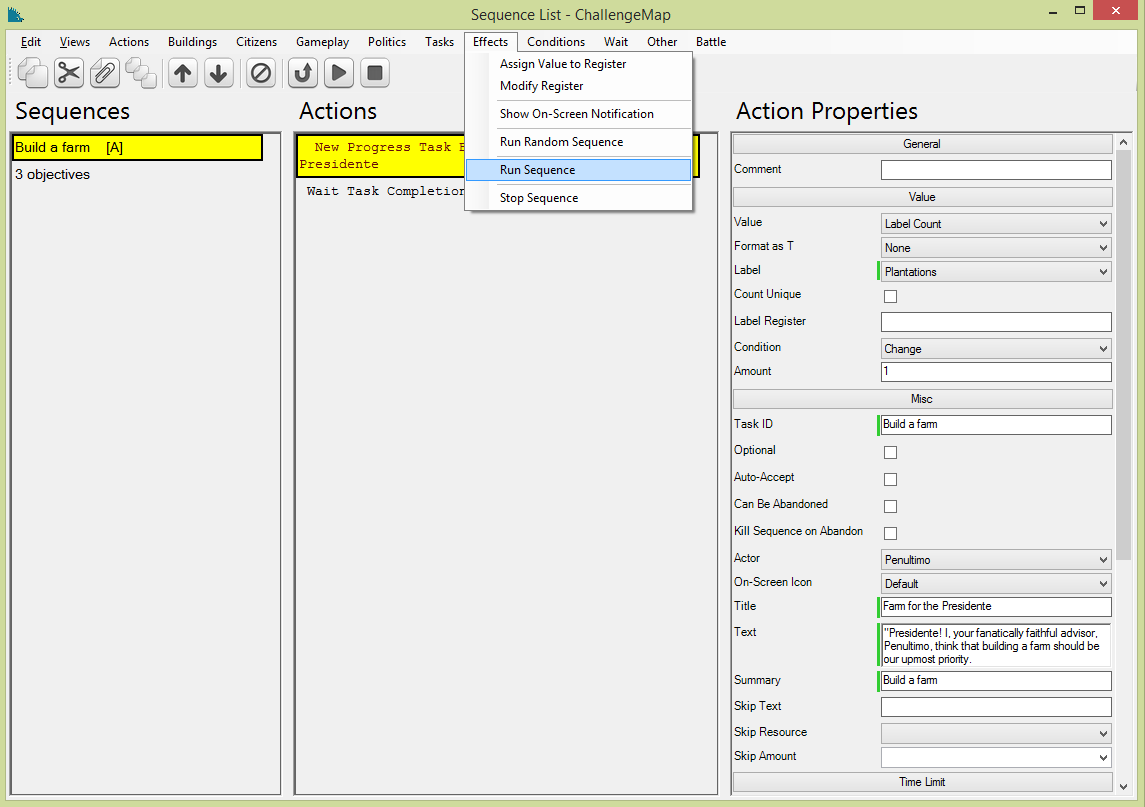
Task: Select the Run Sequence menu entry
Action: click(x=578, y=170)
